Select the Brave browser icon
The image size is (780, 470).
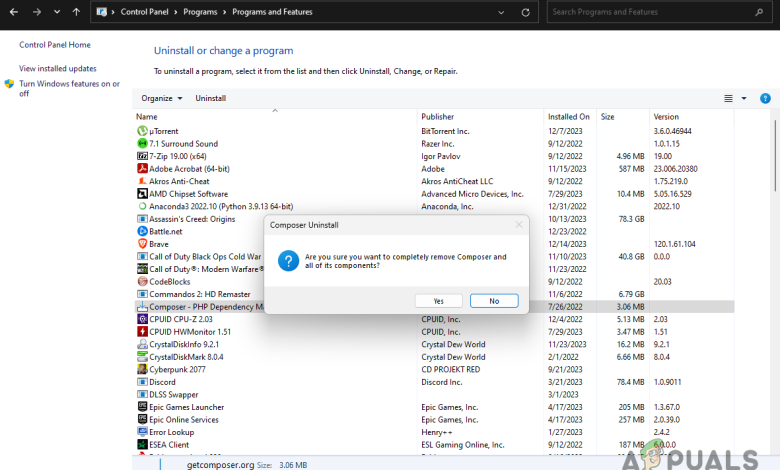(142, 244)
